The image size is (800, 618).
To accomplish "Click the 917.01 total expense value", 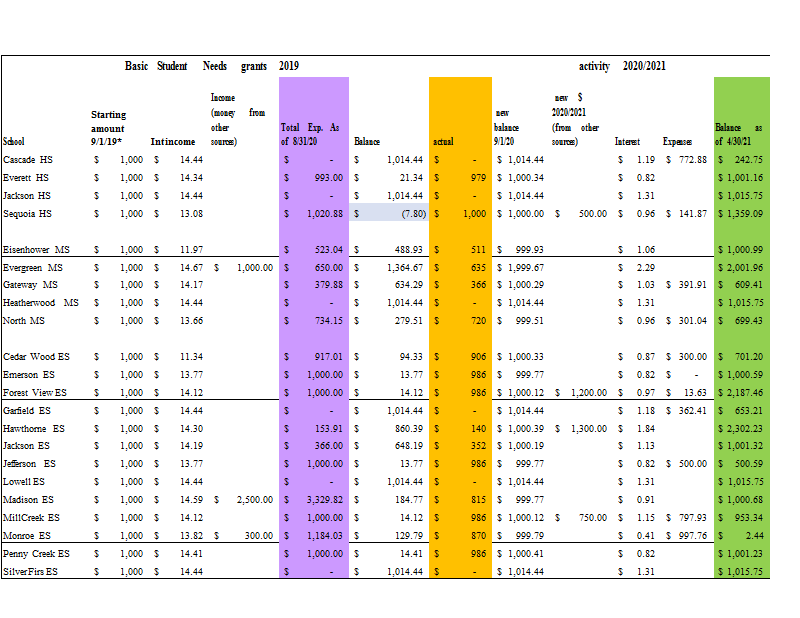I will coord(329,357).
